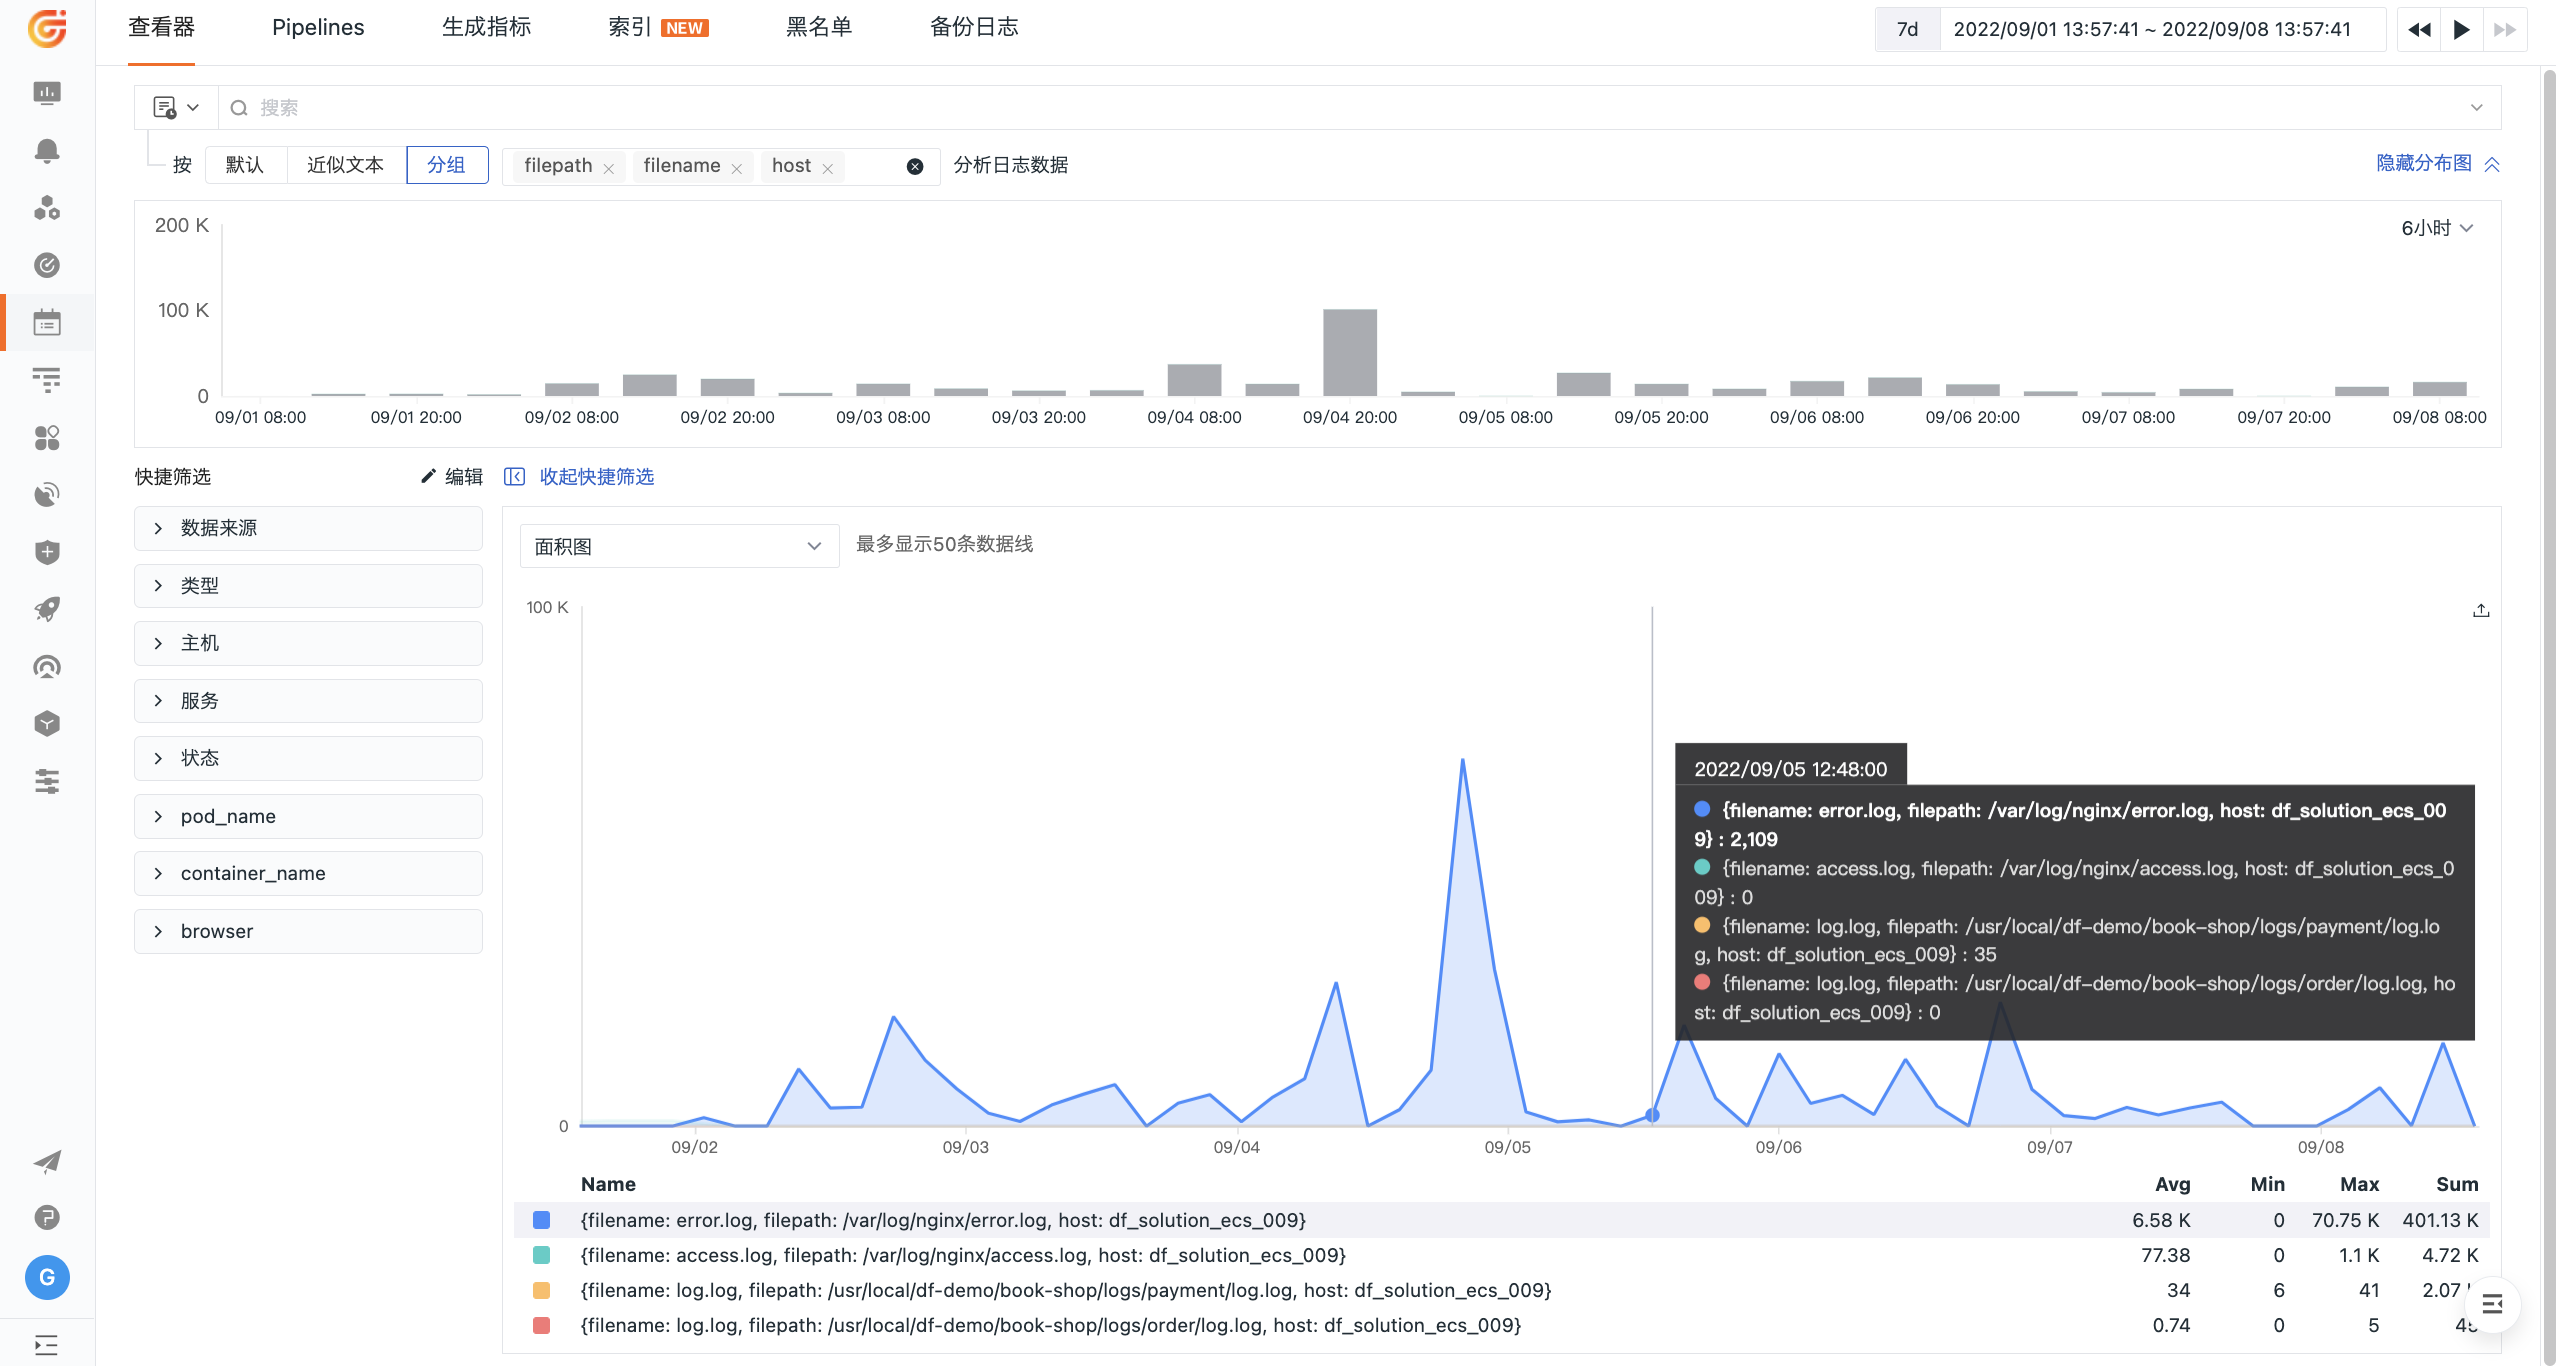The width and height of the screenshot is (2556, 1366).
Task: Open the blue G user avatar
Action: 47,1277
